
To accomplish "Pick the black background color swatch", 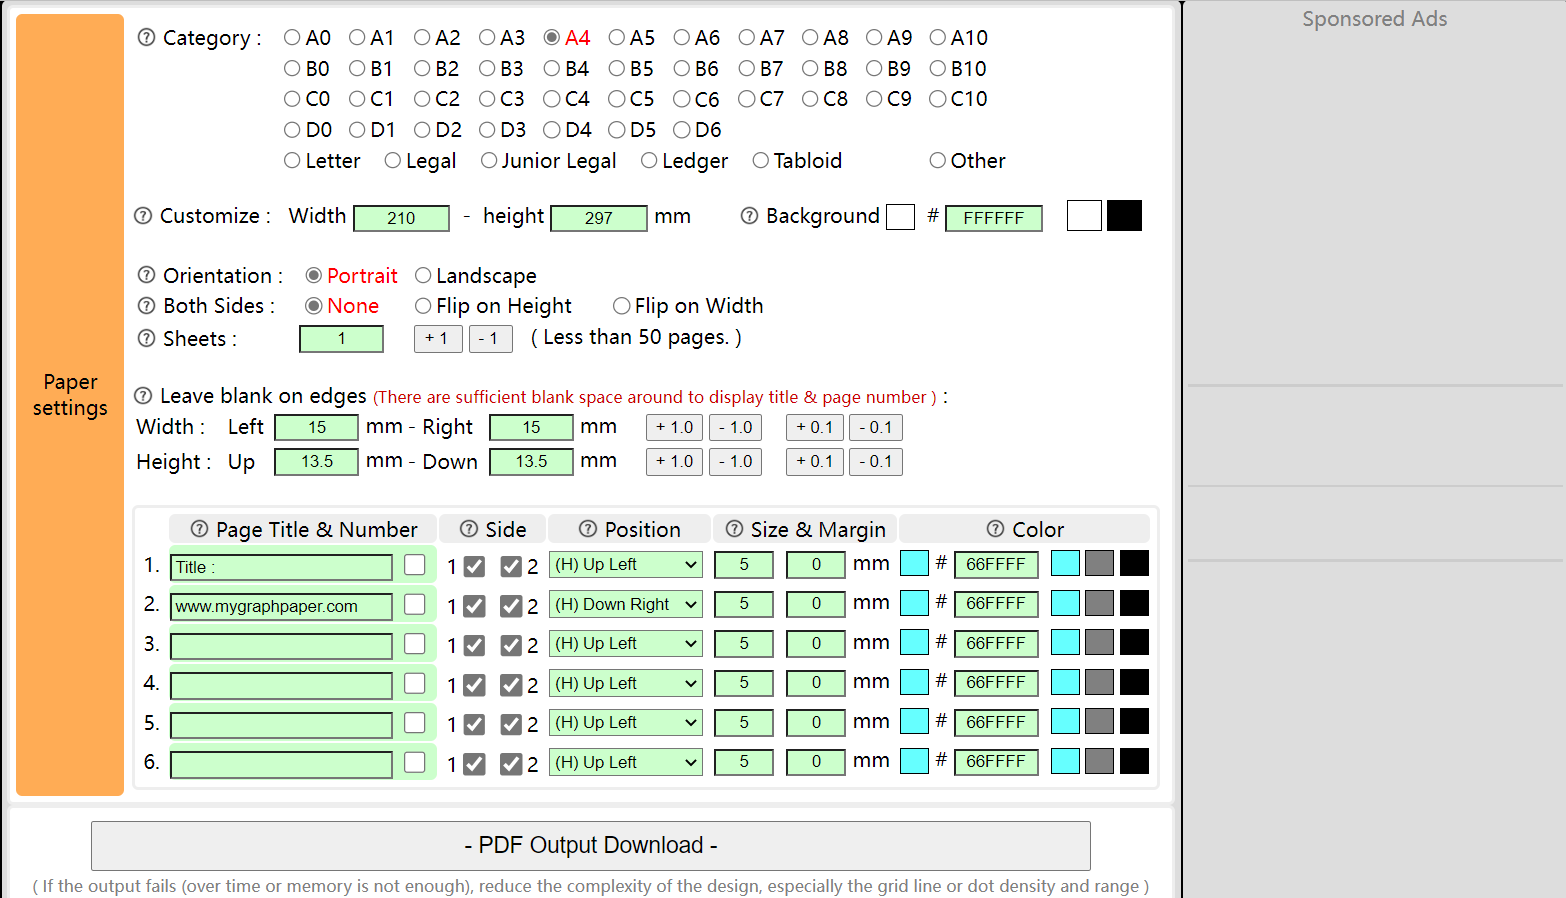I will pos(1124,216).
